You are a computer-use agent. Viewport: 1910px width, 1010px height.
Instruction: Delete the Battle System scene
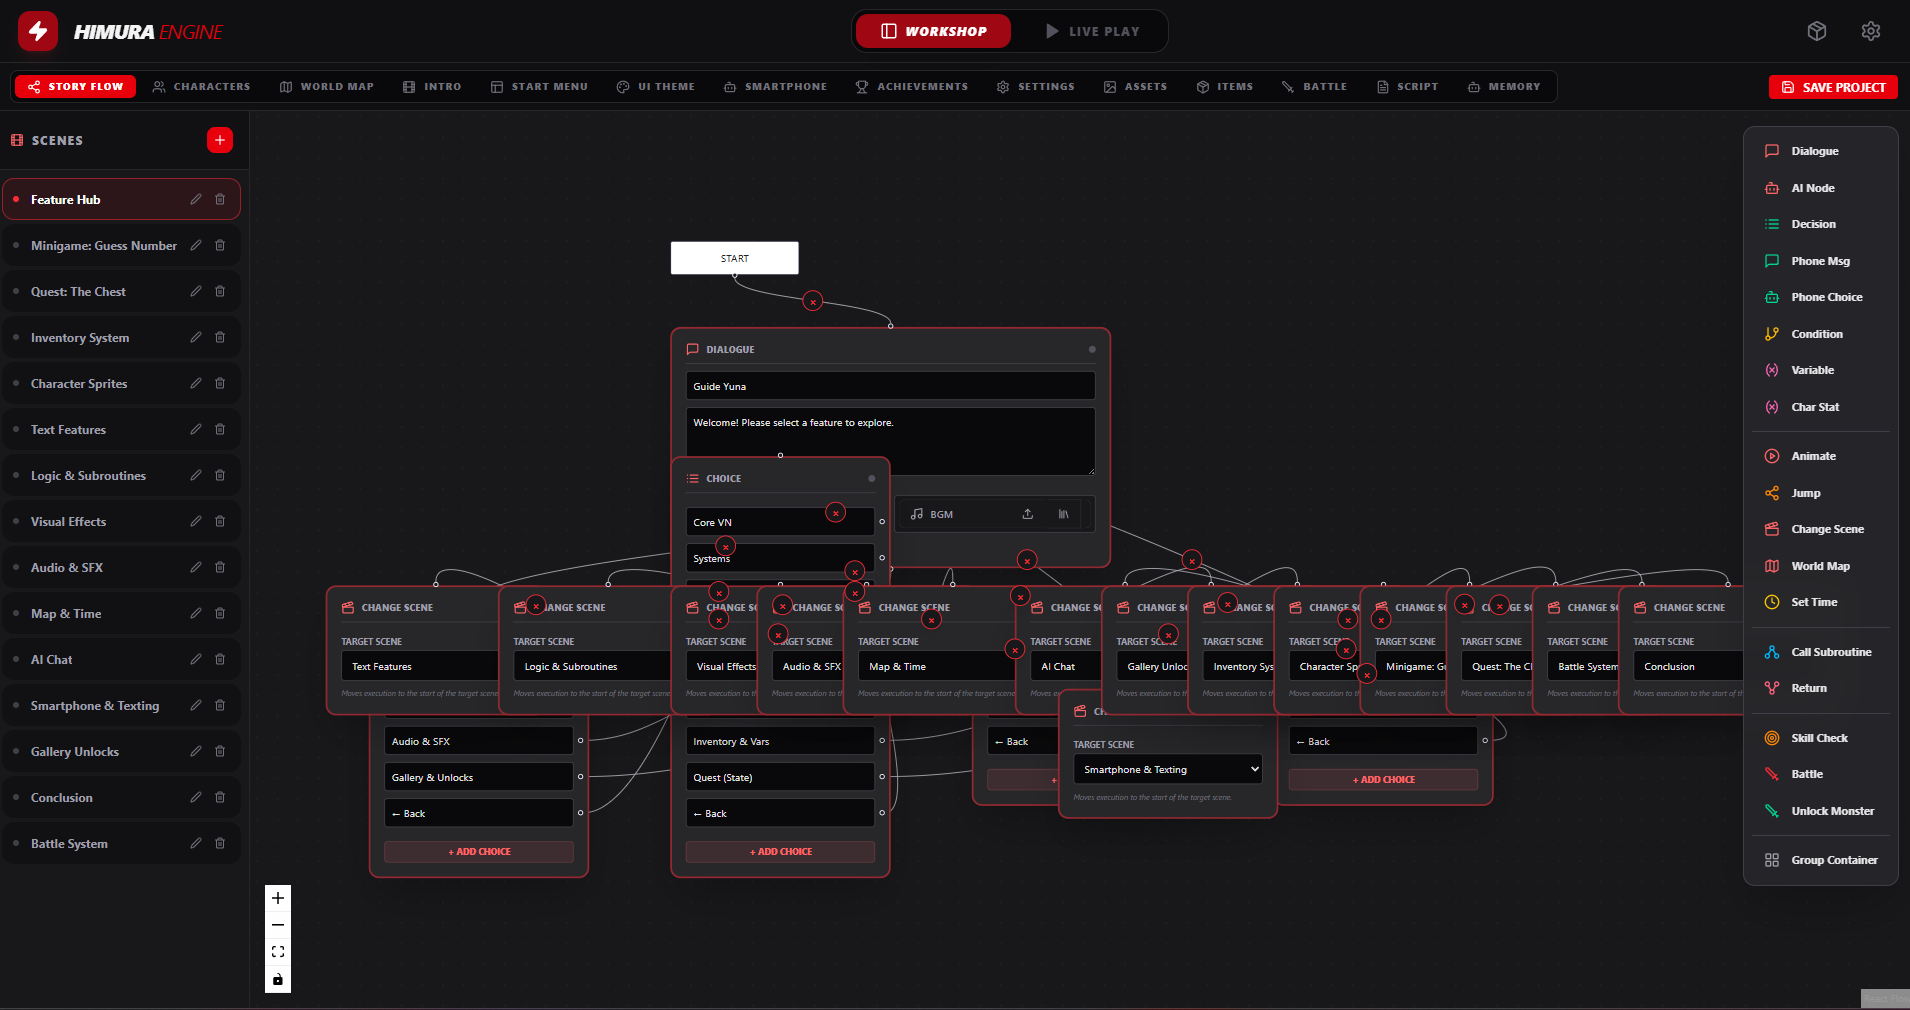coord(220,843)
